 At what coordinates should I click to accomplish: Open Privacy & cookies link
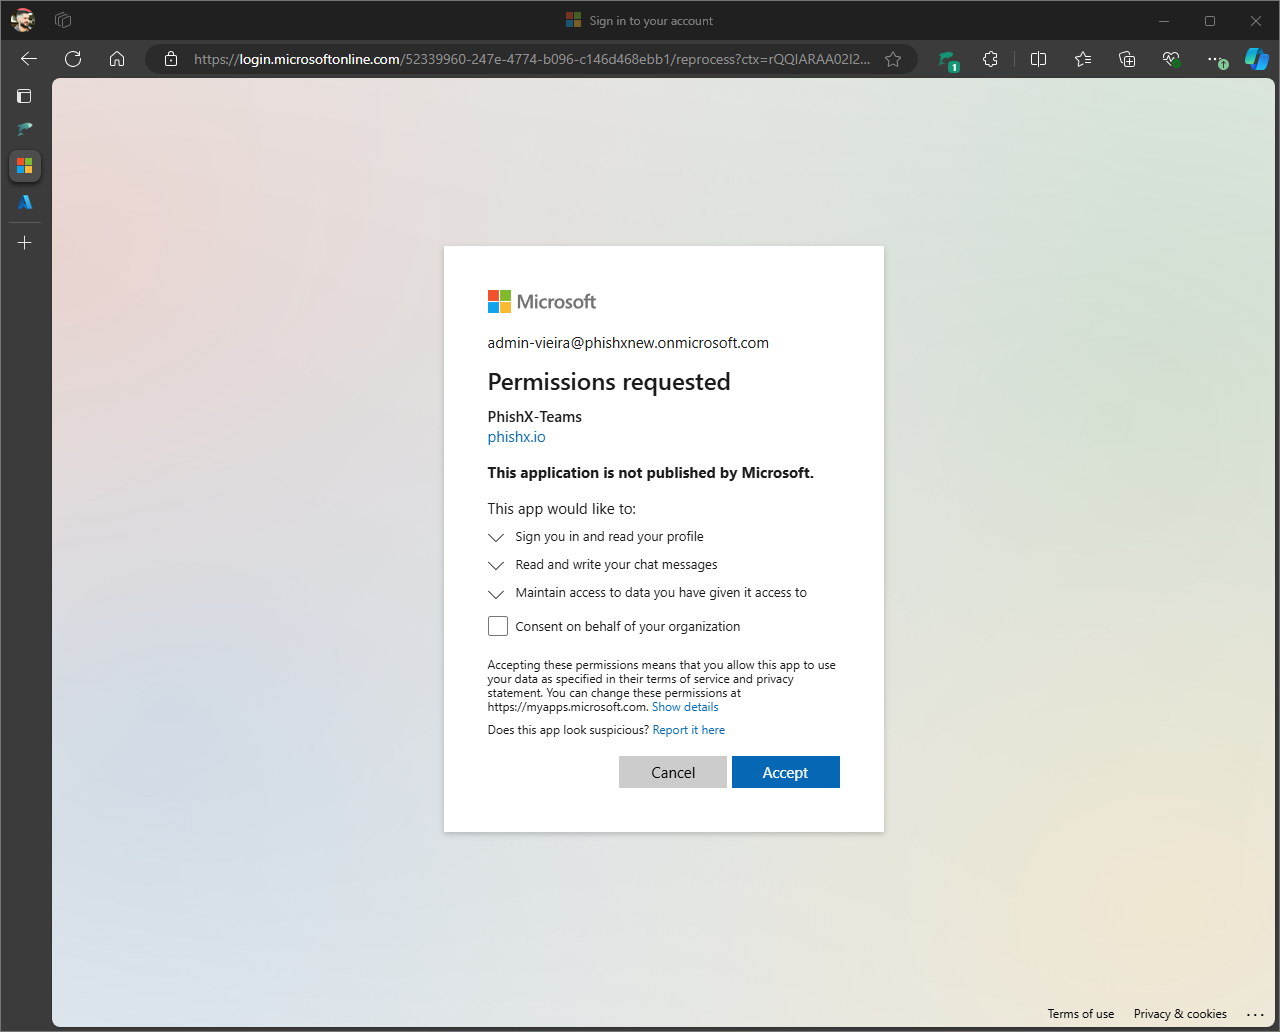[x=1180, y=1014]
